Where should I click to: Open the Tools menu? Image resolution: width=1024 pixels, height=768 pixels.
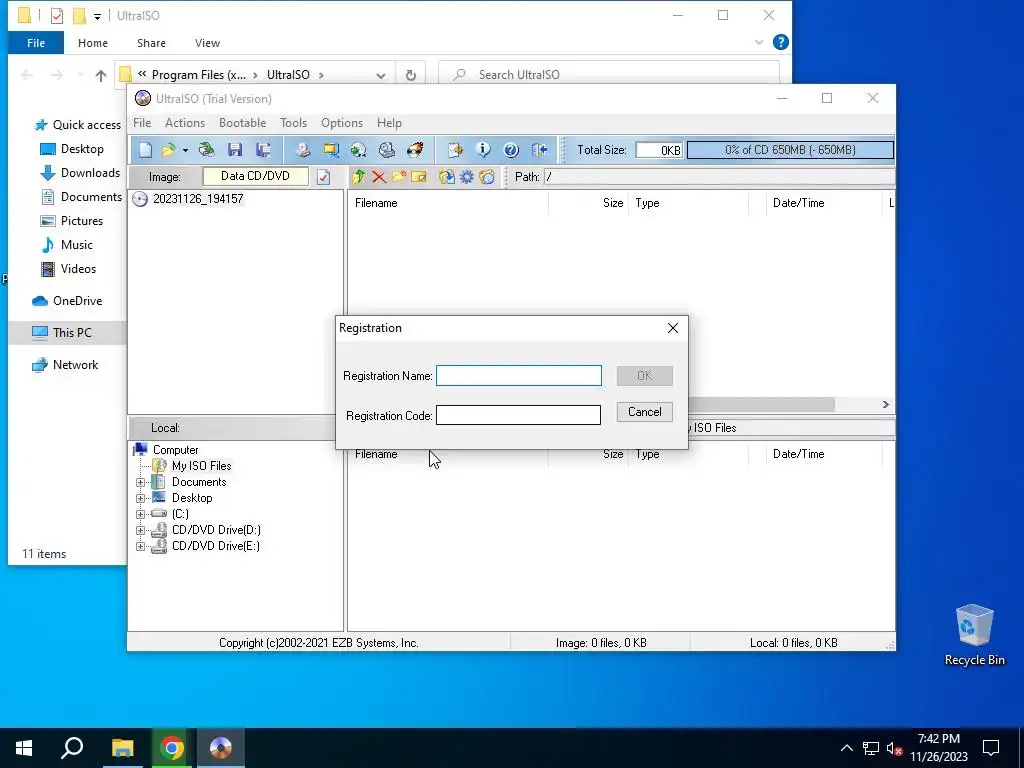293,123
